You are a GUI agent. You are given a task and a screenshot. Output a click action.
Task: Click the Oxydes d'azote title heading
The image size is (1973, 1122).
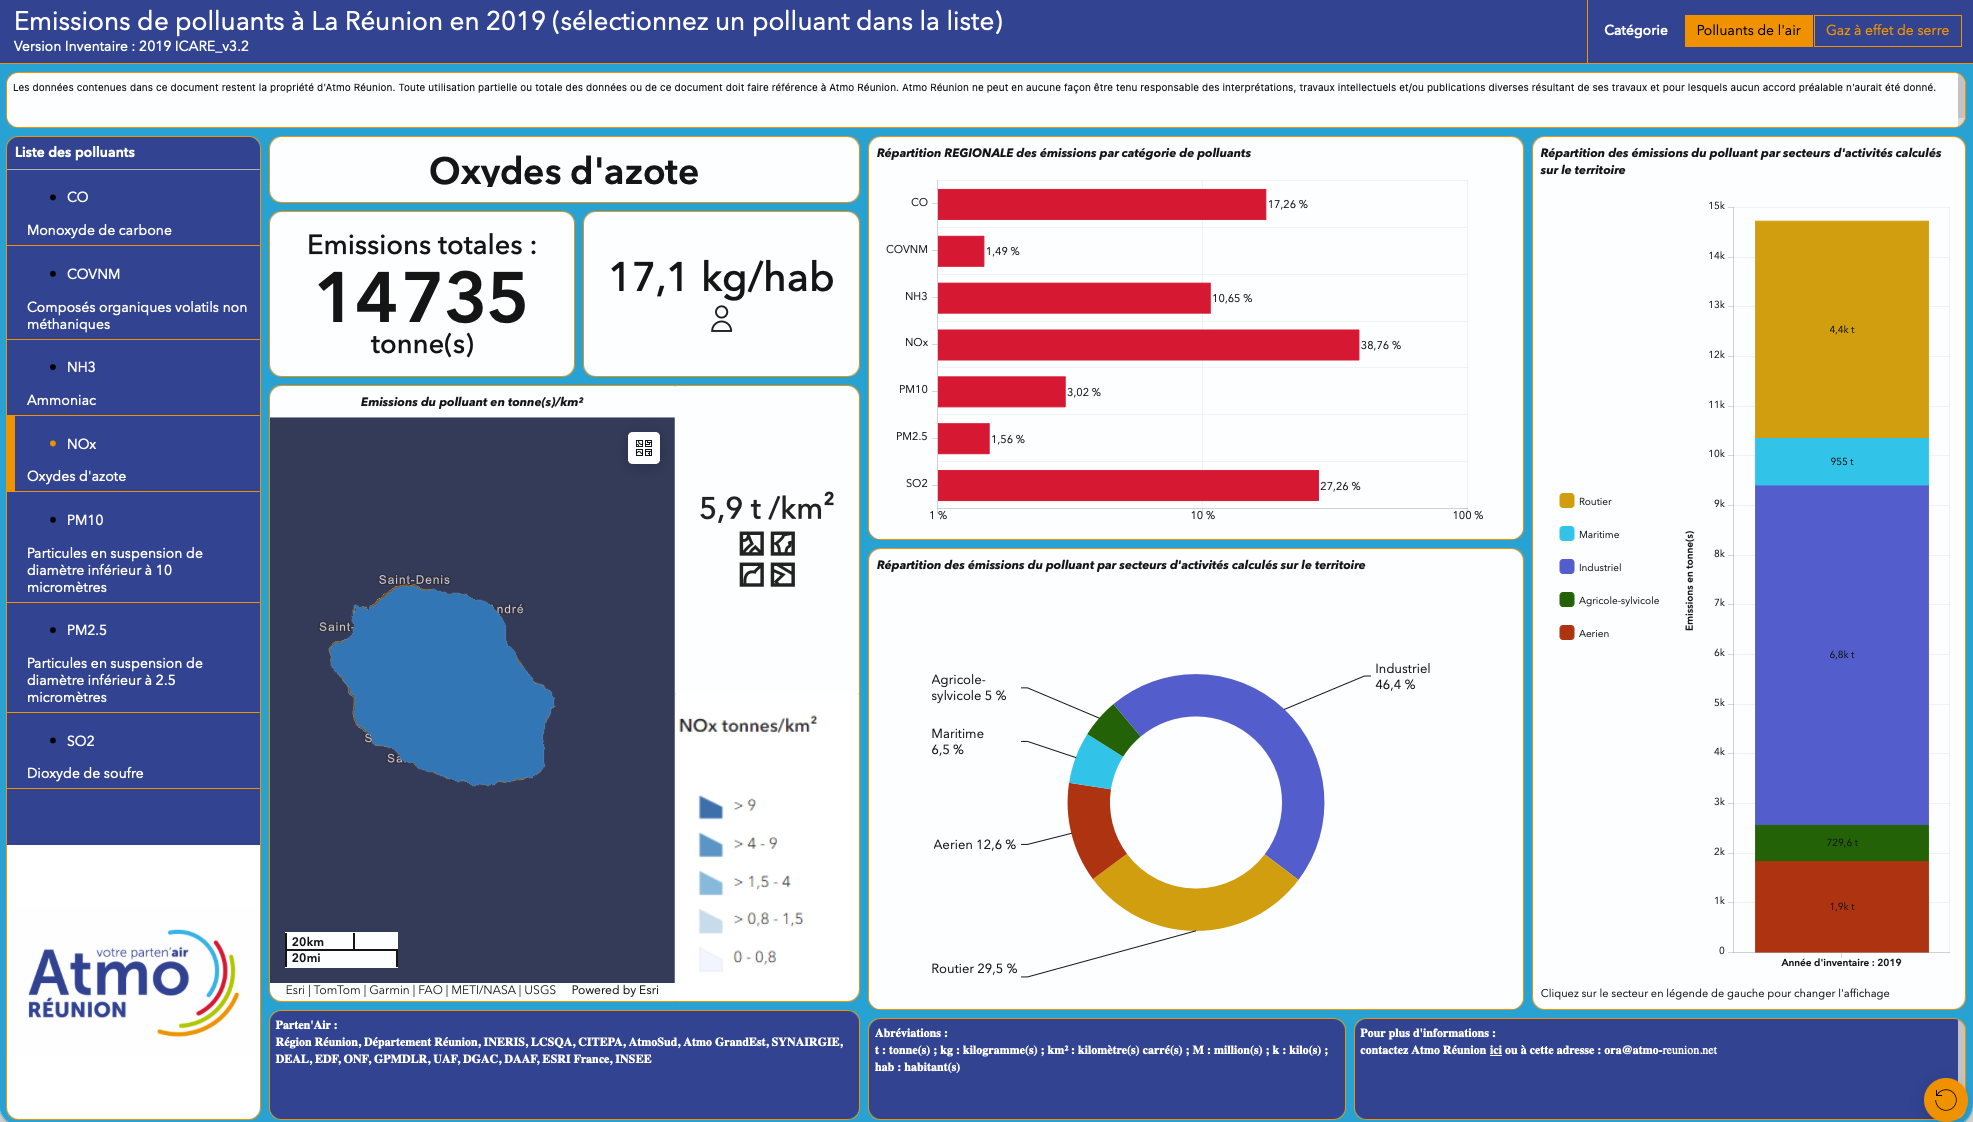564,171
